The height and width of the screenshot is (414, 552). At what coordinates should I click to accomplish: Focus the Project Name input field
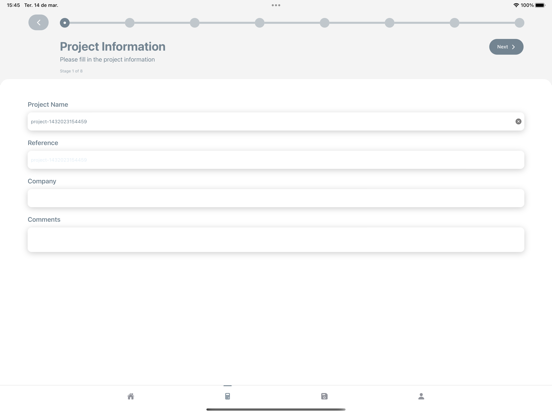tap(276, 121)
